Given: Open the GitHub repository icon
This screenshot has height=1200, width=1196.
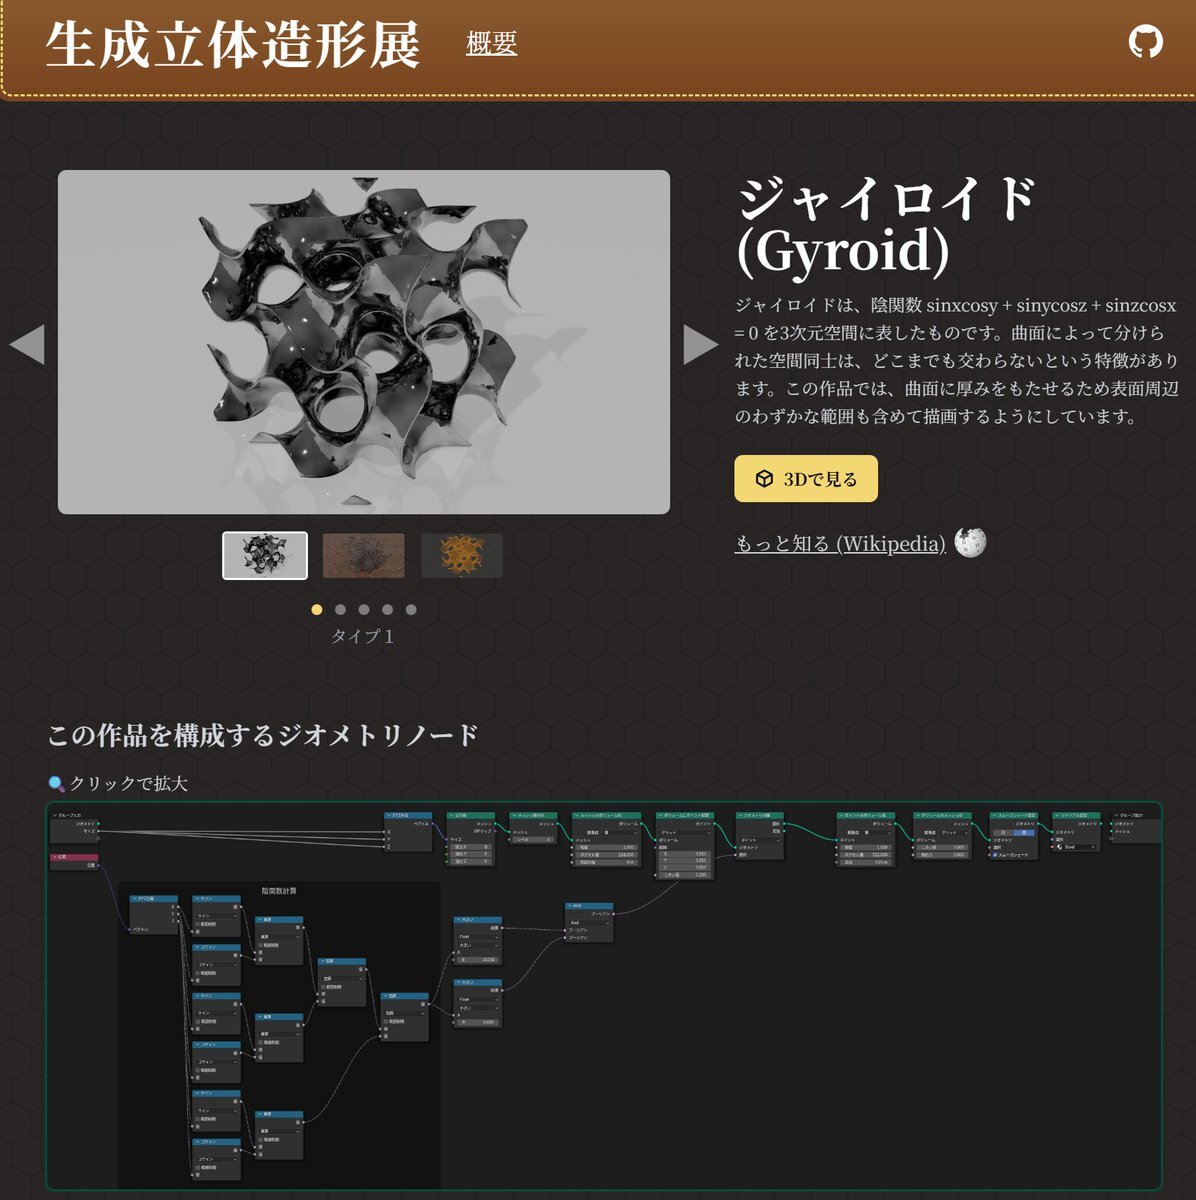Looking at the screenshot, I should 1145,42.
